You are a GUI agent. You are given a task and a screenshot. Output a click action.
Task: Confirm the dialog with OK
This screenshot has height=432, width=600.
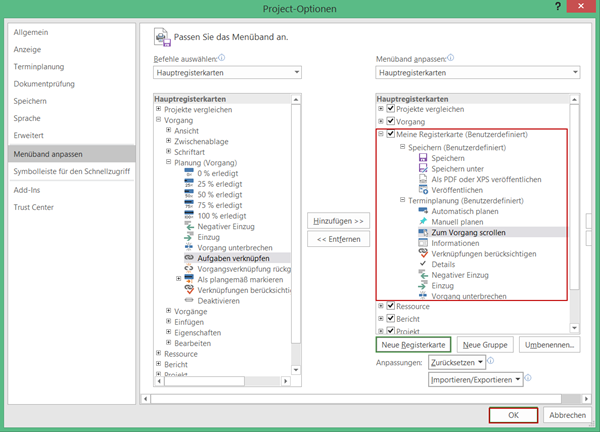point(513,415)
